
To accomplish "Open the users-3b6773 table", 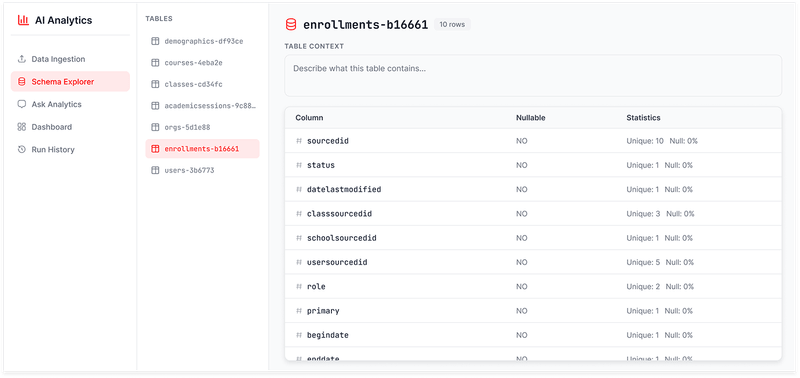I will pos(203,170).
